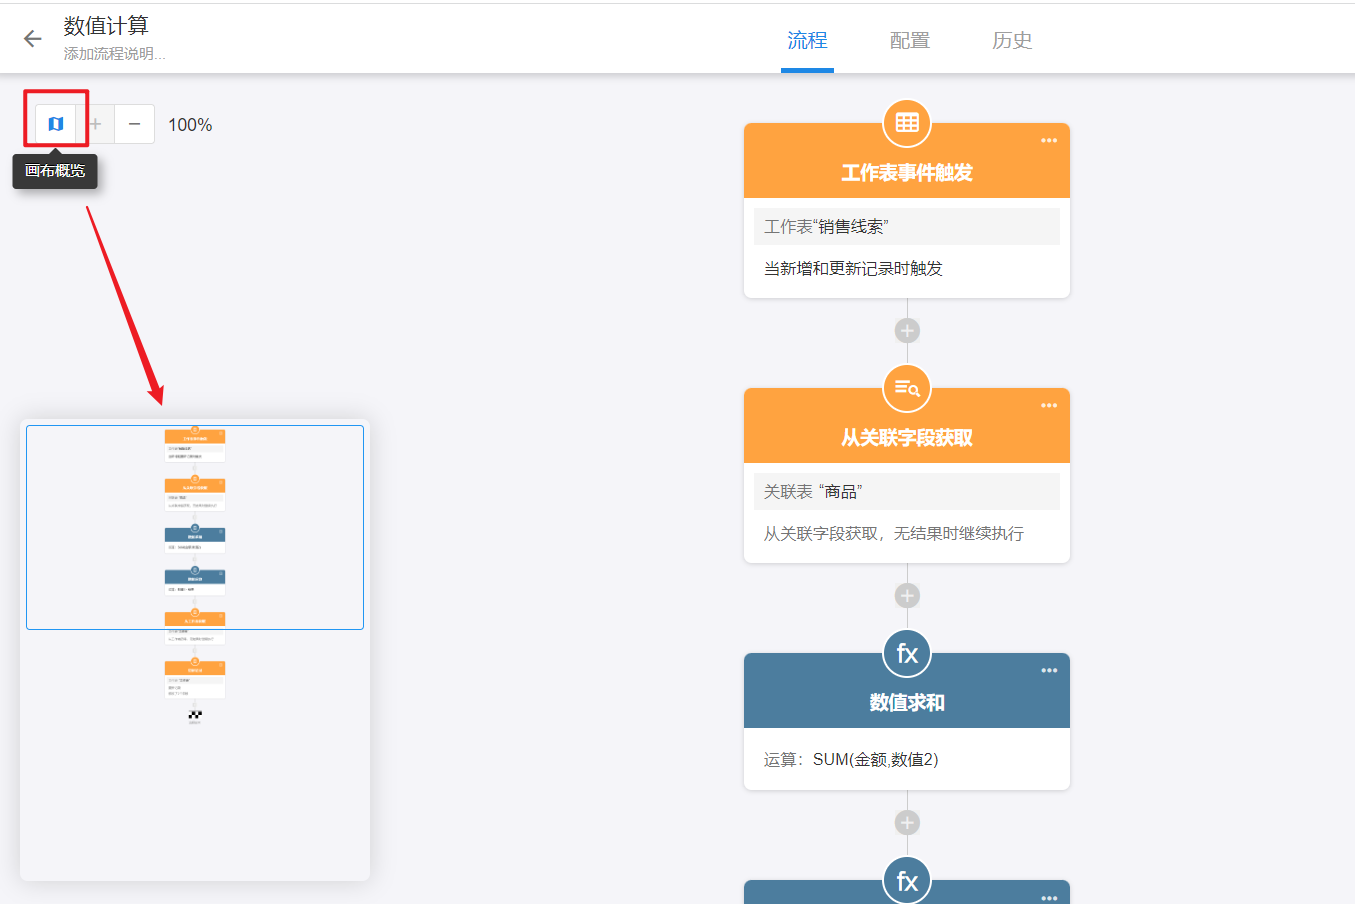Click the 从关联字段获取 search list icon
This screenshot has height=904, width=1355.
(x=907, y=388)
